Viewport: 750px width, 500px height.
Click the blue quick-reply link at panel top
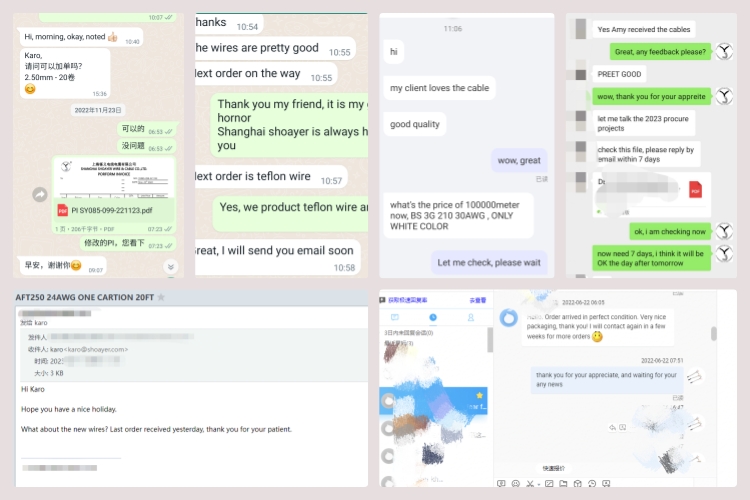coord(408,300)
